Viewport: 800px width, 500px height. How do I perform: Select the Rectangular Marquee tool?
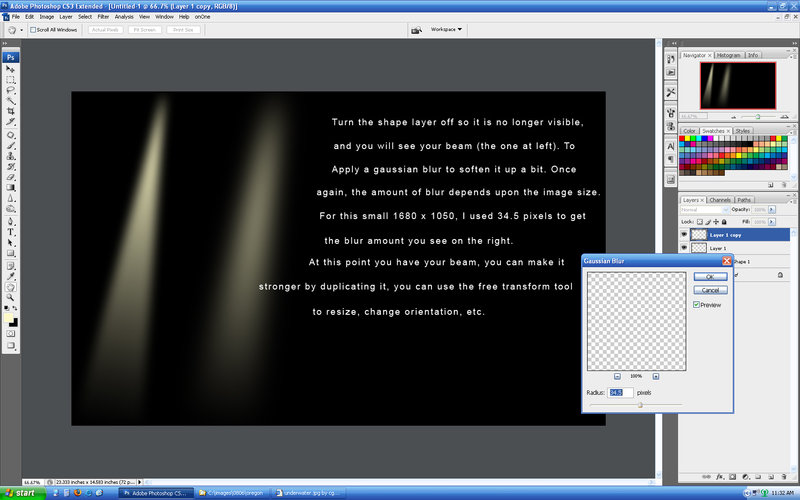coord(11,80)
